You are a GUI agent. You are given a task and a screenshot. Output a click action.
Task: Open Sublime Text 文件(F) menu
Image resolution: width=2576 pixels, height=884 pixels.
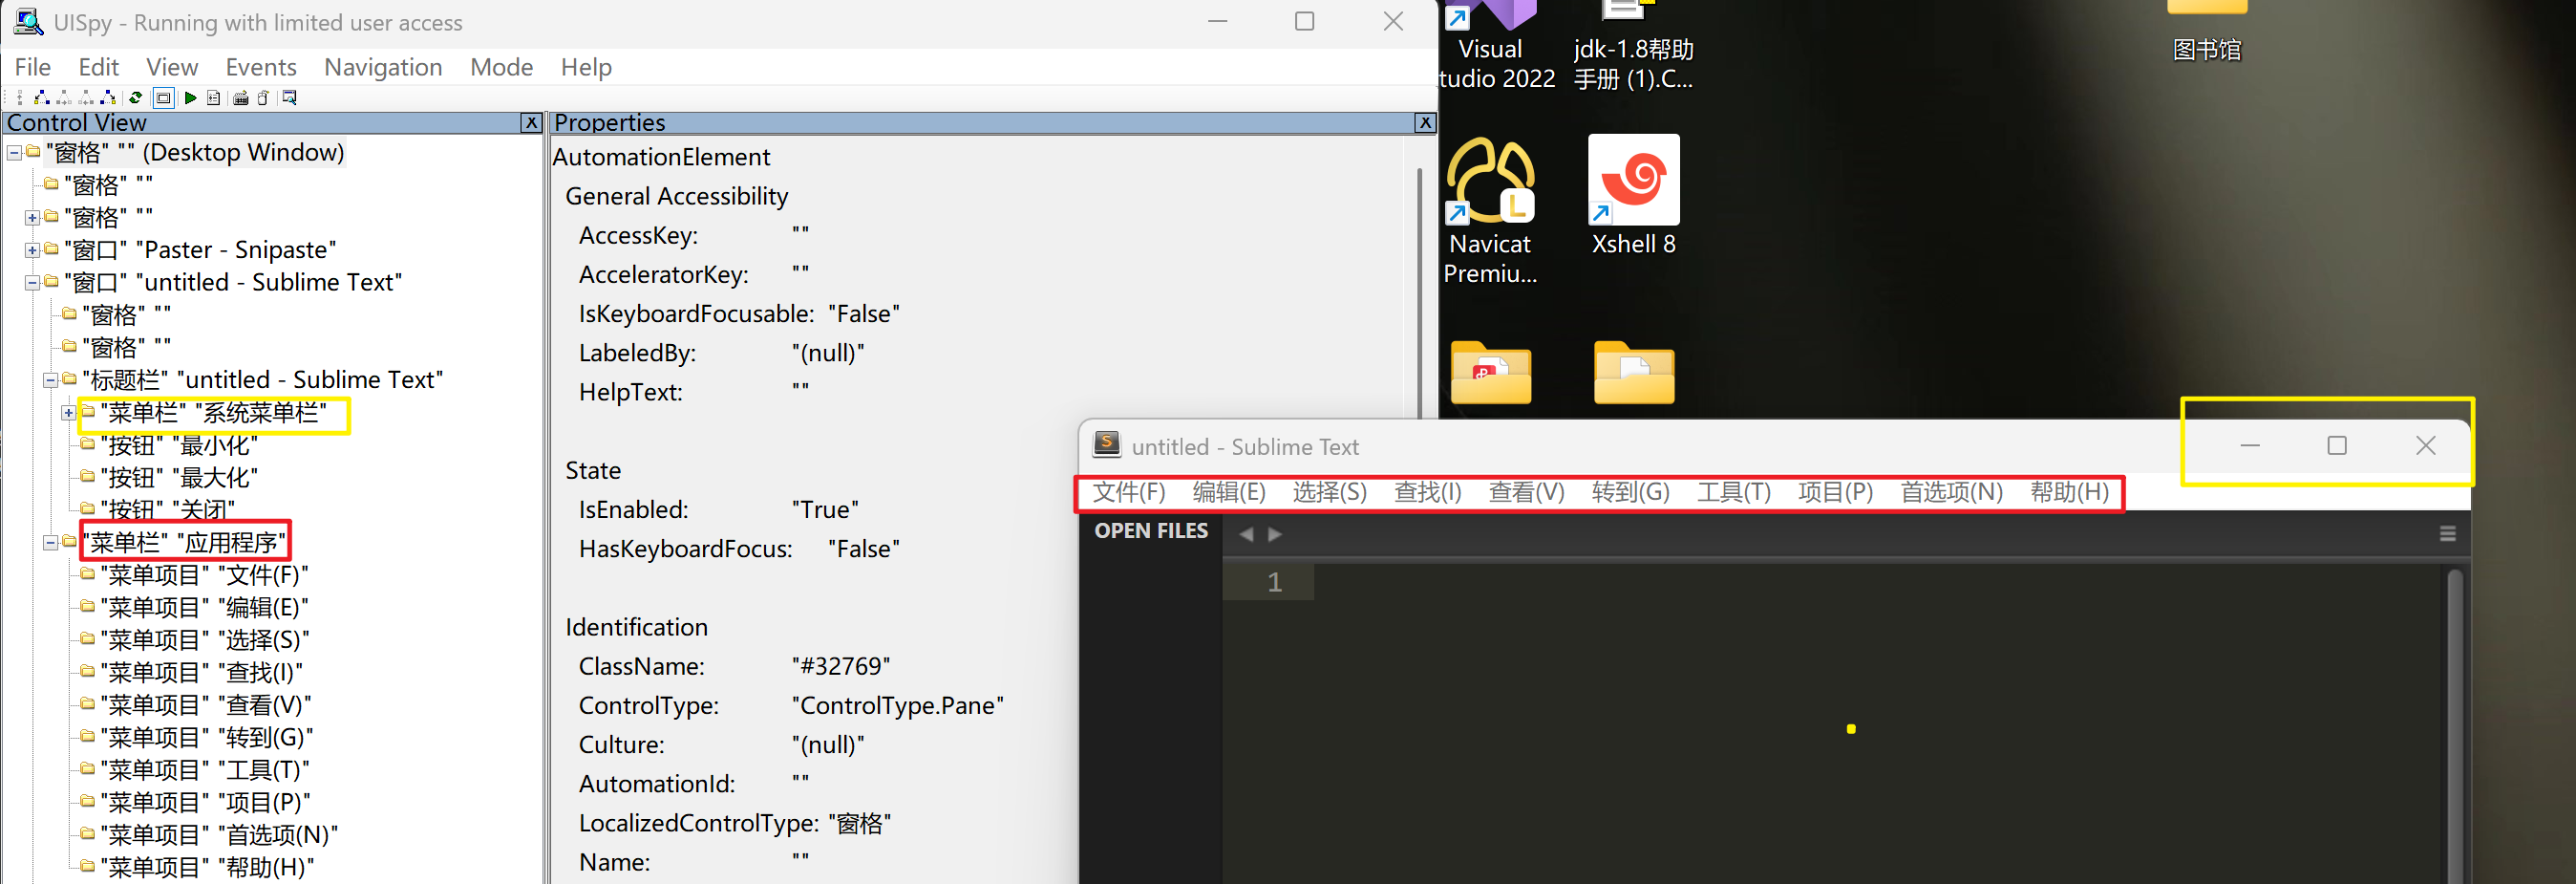click(x=1128, y=493)
